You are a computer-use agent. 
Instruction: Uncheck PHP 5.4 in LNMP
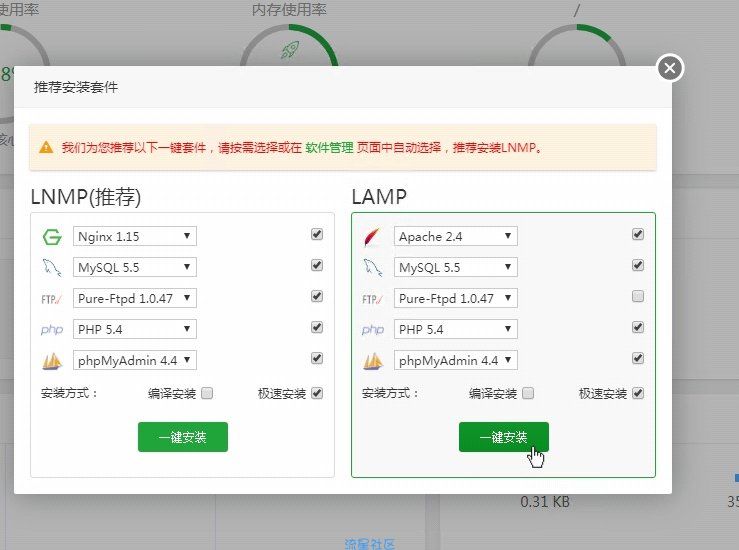(x=317, y=327)
